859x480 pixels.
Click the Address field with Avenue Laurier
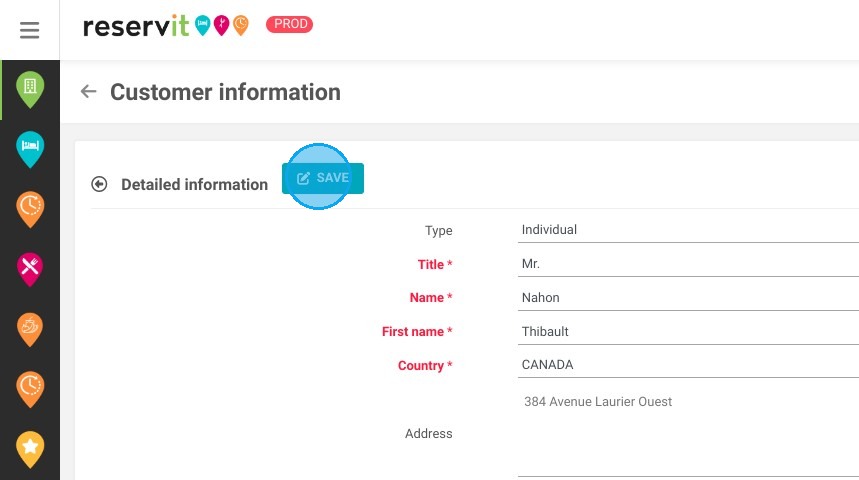688,433
